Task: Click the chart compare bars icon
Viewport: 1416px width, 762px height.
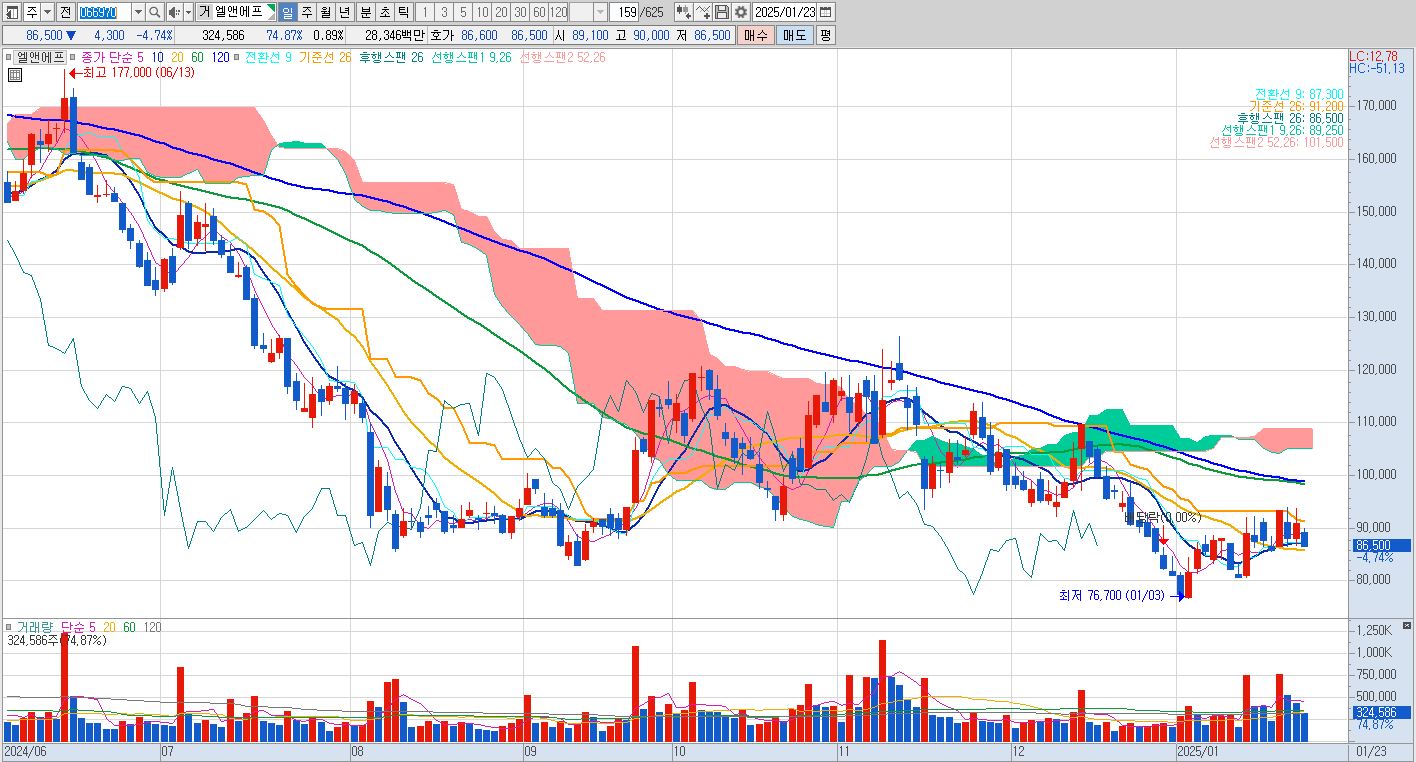Action: pyautogui.click(x=683, y=12)
